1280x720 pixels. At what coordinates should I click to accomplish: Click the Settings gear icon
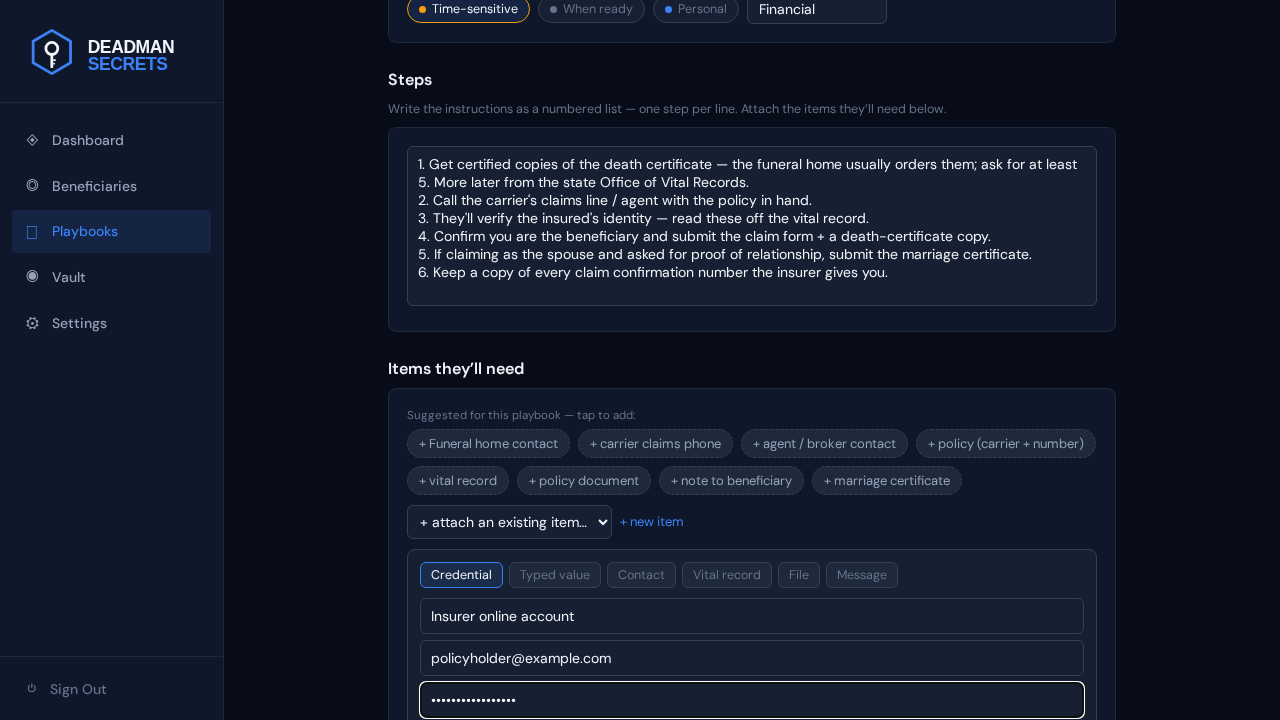click(32, 323)
